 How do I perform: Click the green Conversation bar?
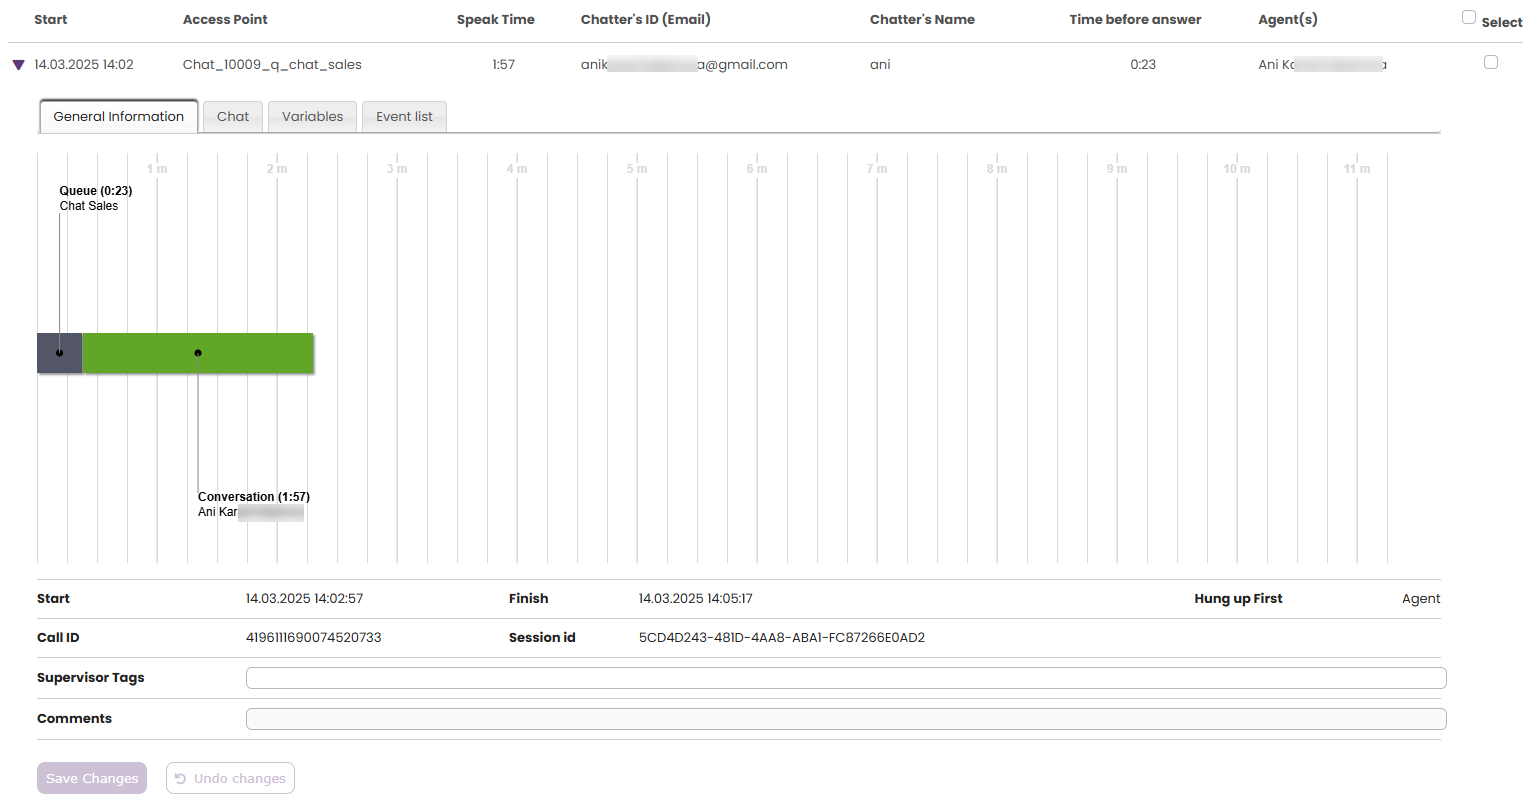point(250,354)
